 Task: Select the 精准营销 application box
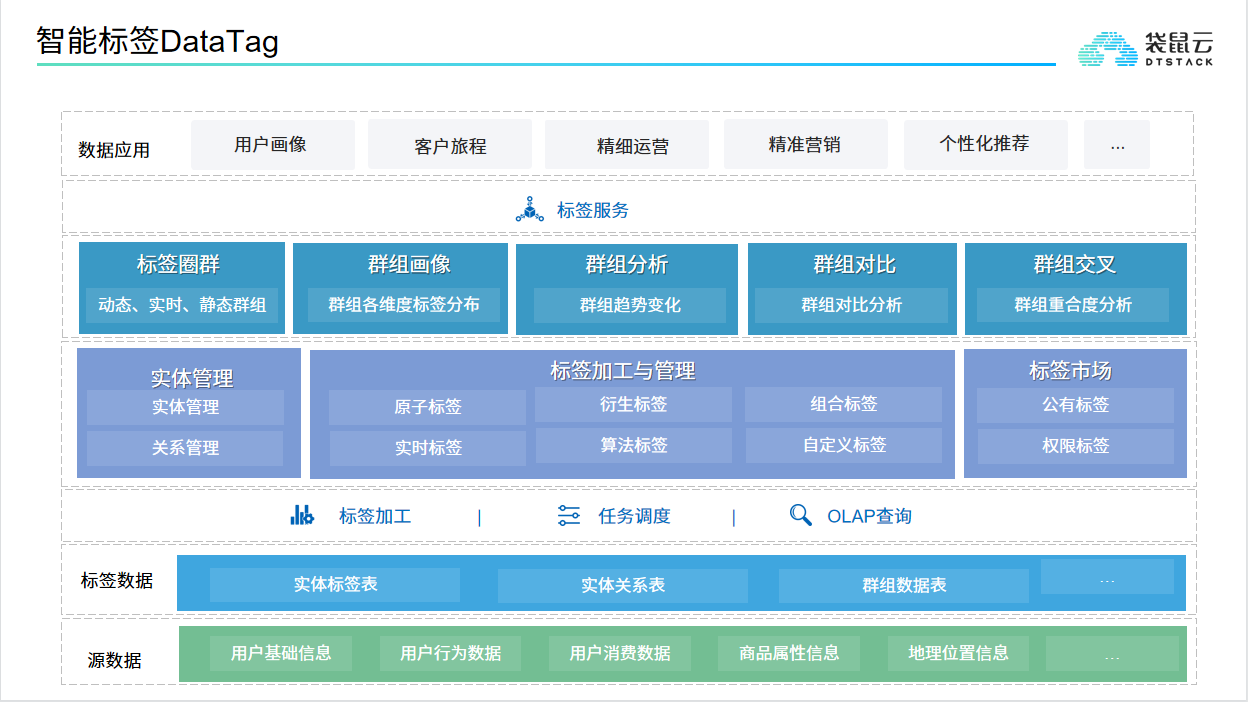pyautogui.click(x=805, y=144)
